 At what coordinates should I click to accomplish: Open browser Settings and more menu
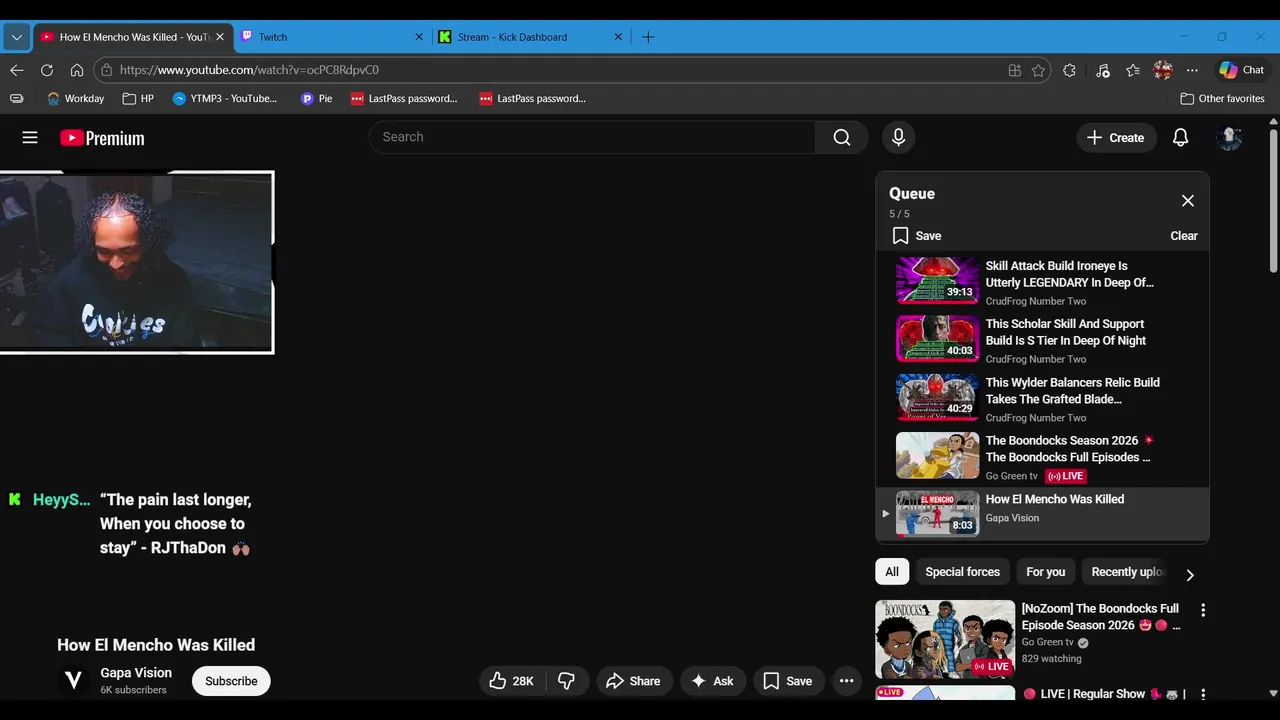(1192, 70)
